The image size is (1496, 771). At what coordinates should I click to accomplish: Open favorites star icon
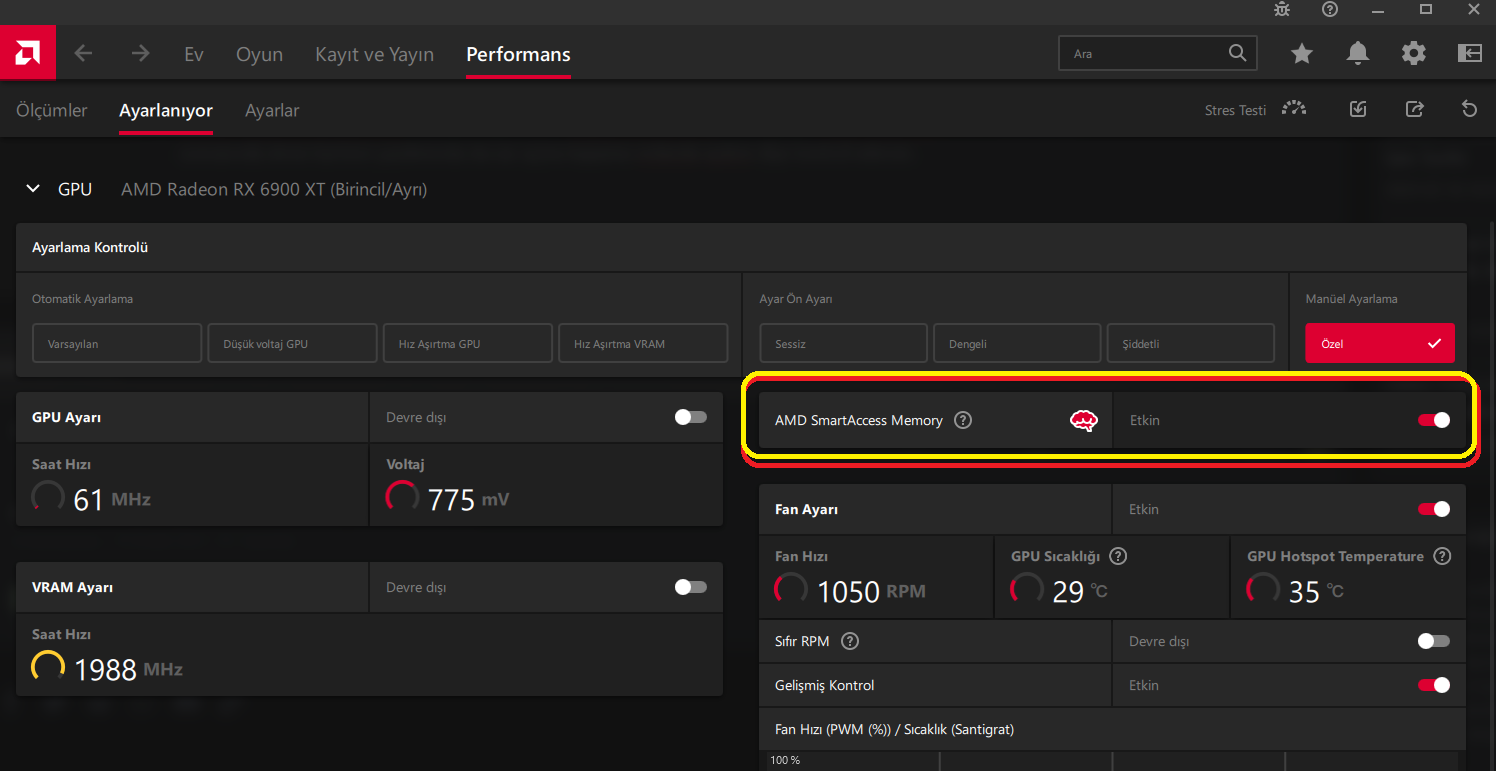[1302, 53]
